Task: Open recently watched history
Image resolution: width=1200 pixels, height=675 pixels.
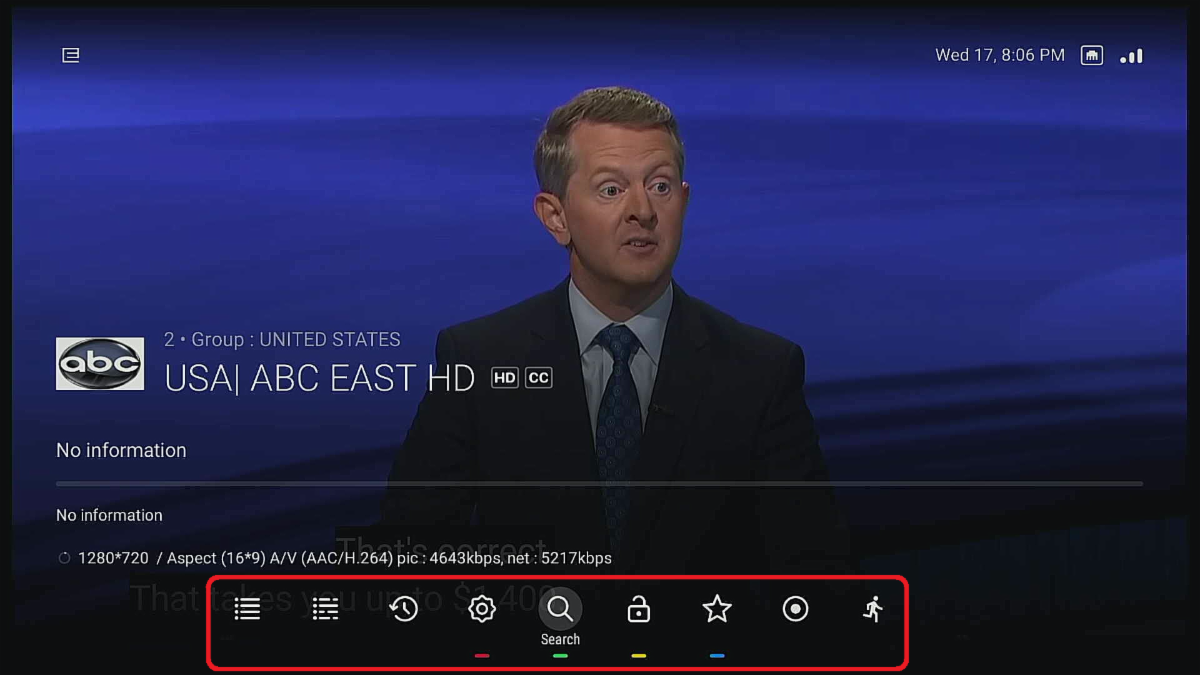Action: pyautogui.click(x=403, y=608)
